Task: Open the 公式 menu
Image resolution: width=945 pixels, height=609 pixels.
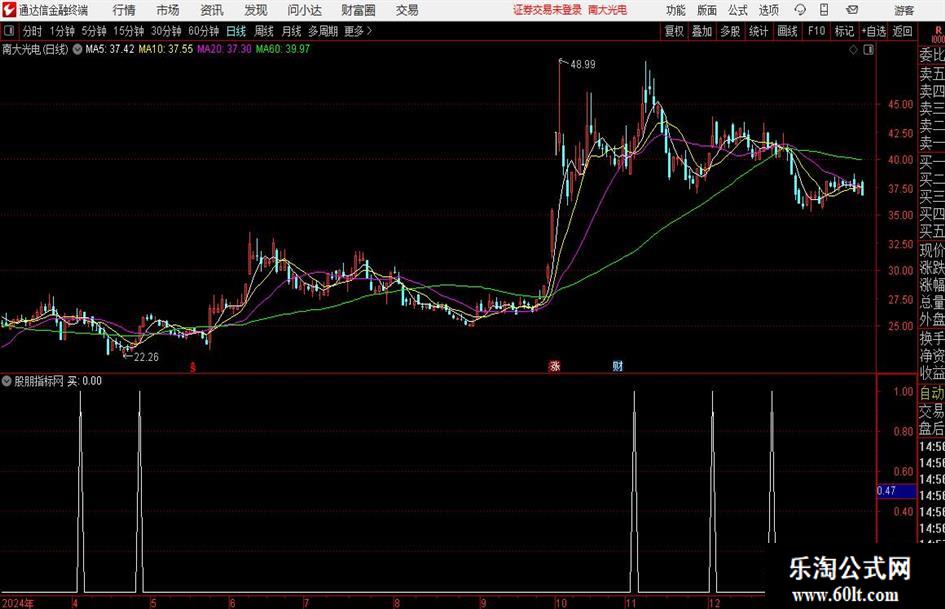Action: [x=738, y=10]
